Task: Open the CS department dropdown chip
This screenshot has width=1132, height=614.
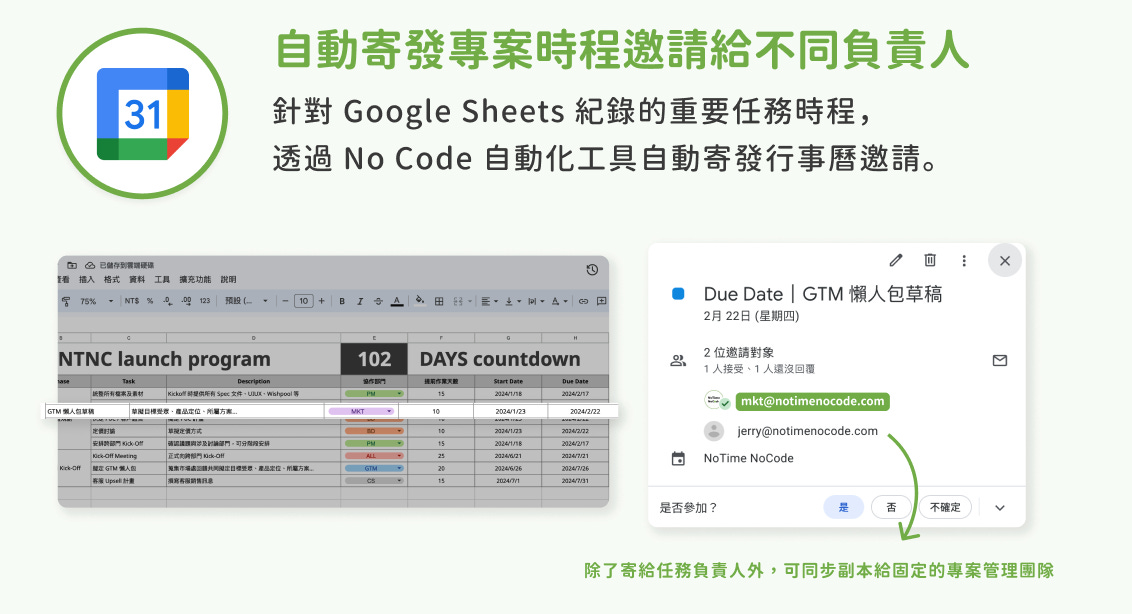Action: (x=374, y=480)
